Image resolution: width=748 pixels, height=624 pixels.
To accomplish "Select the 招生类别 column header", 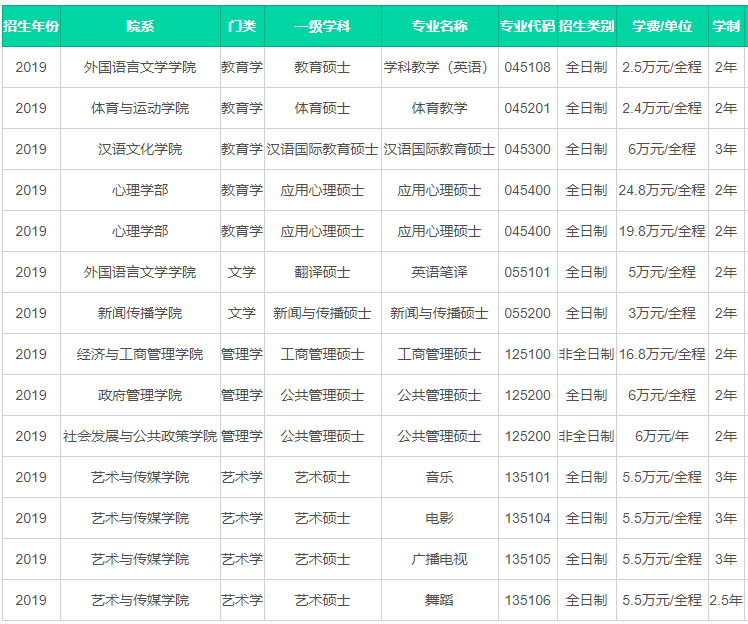I will point(587,26).
